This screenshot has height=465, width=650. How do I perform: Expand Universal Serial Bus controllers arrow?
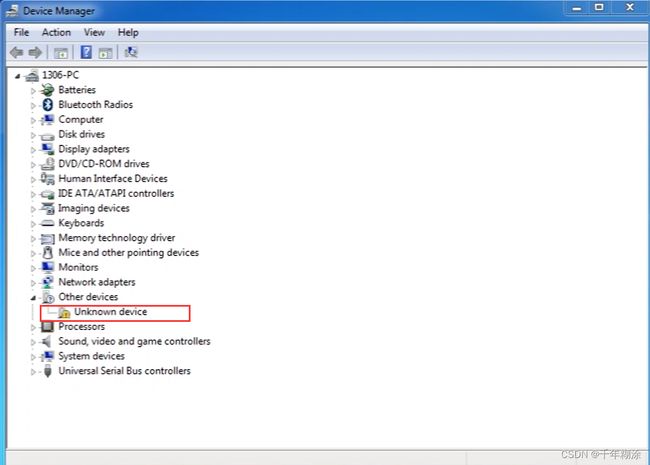(x=33, y=372)
